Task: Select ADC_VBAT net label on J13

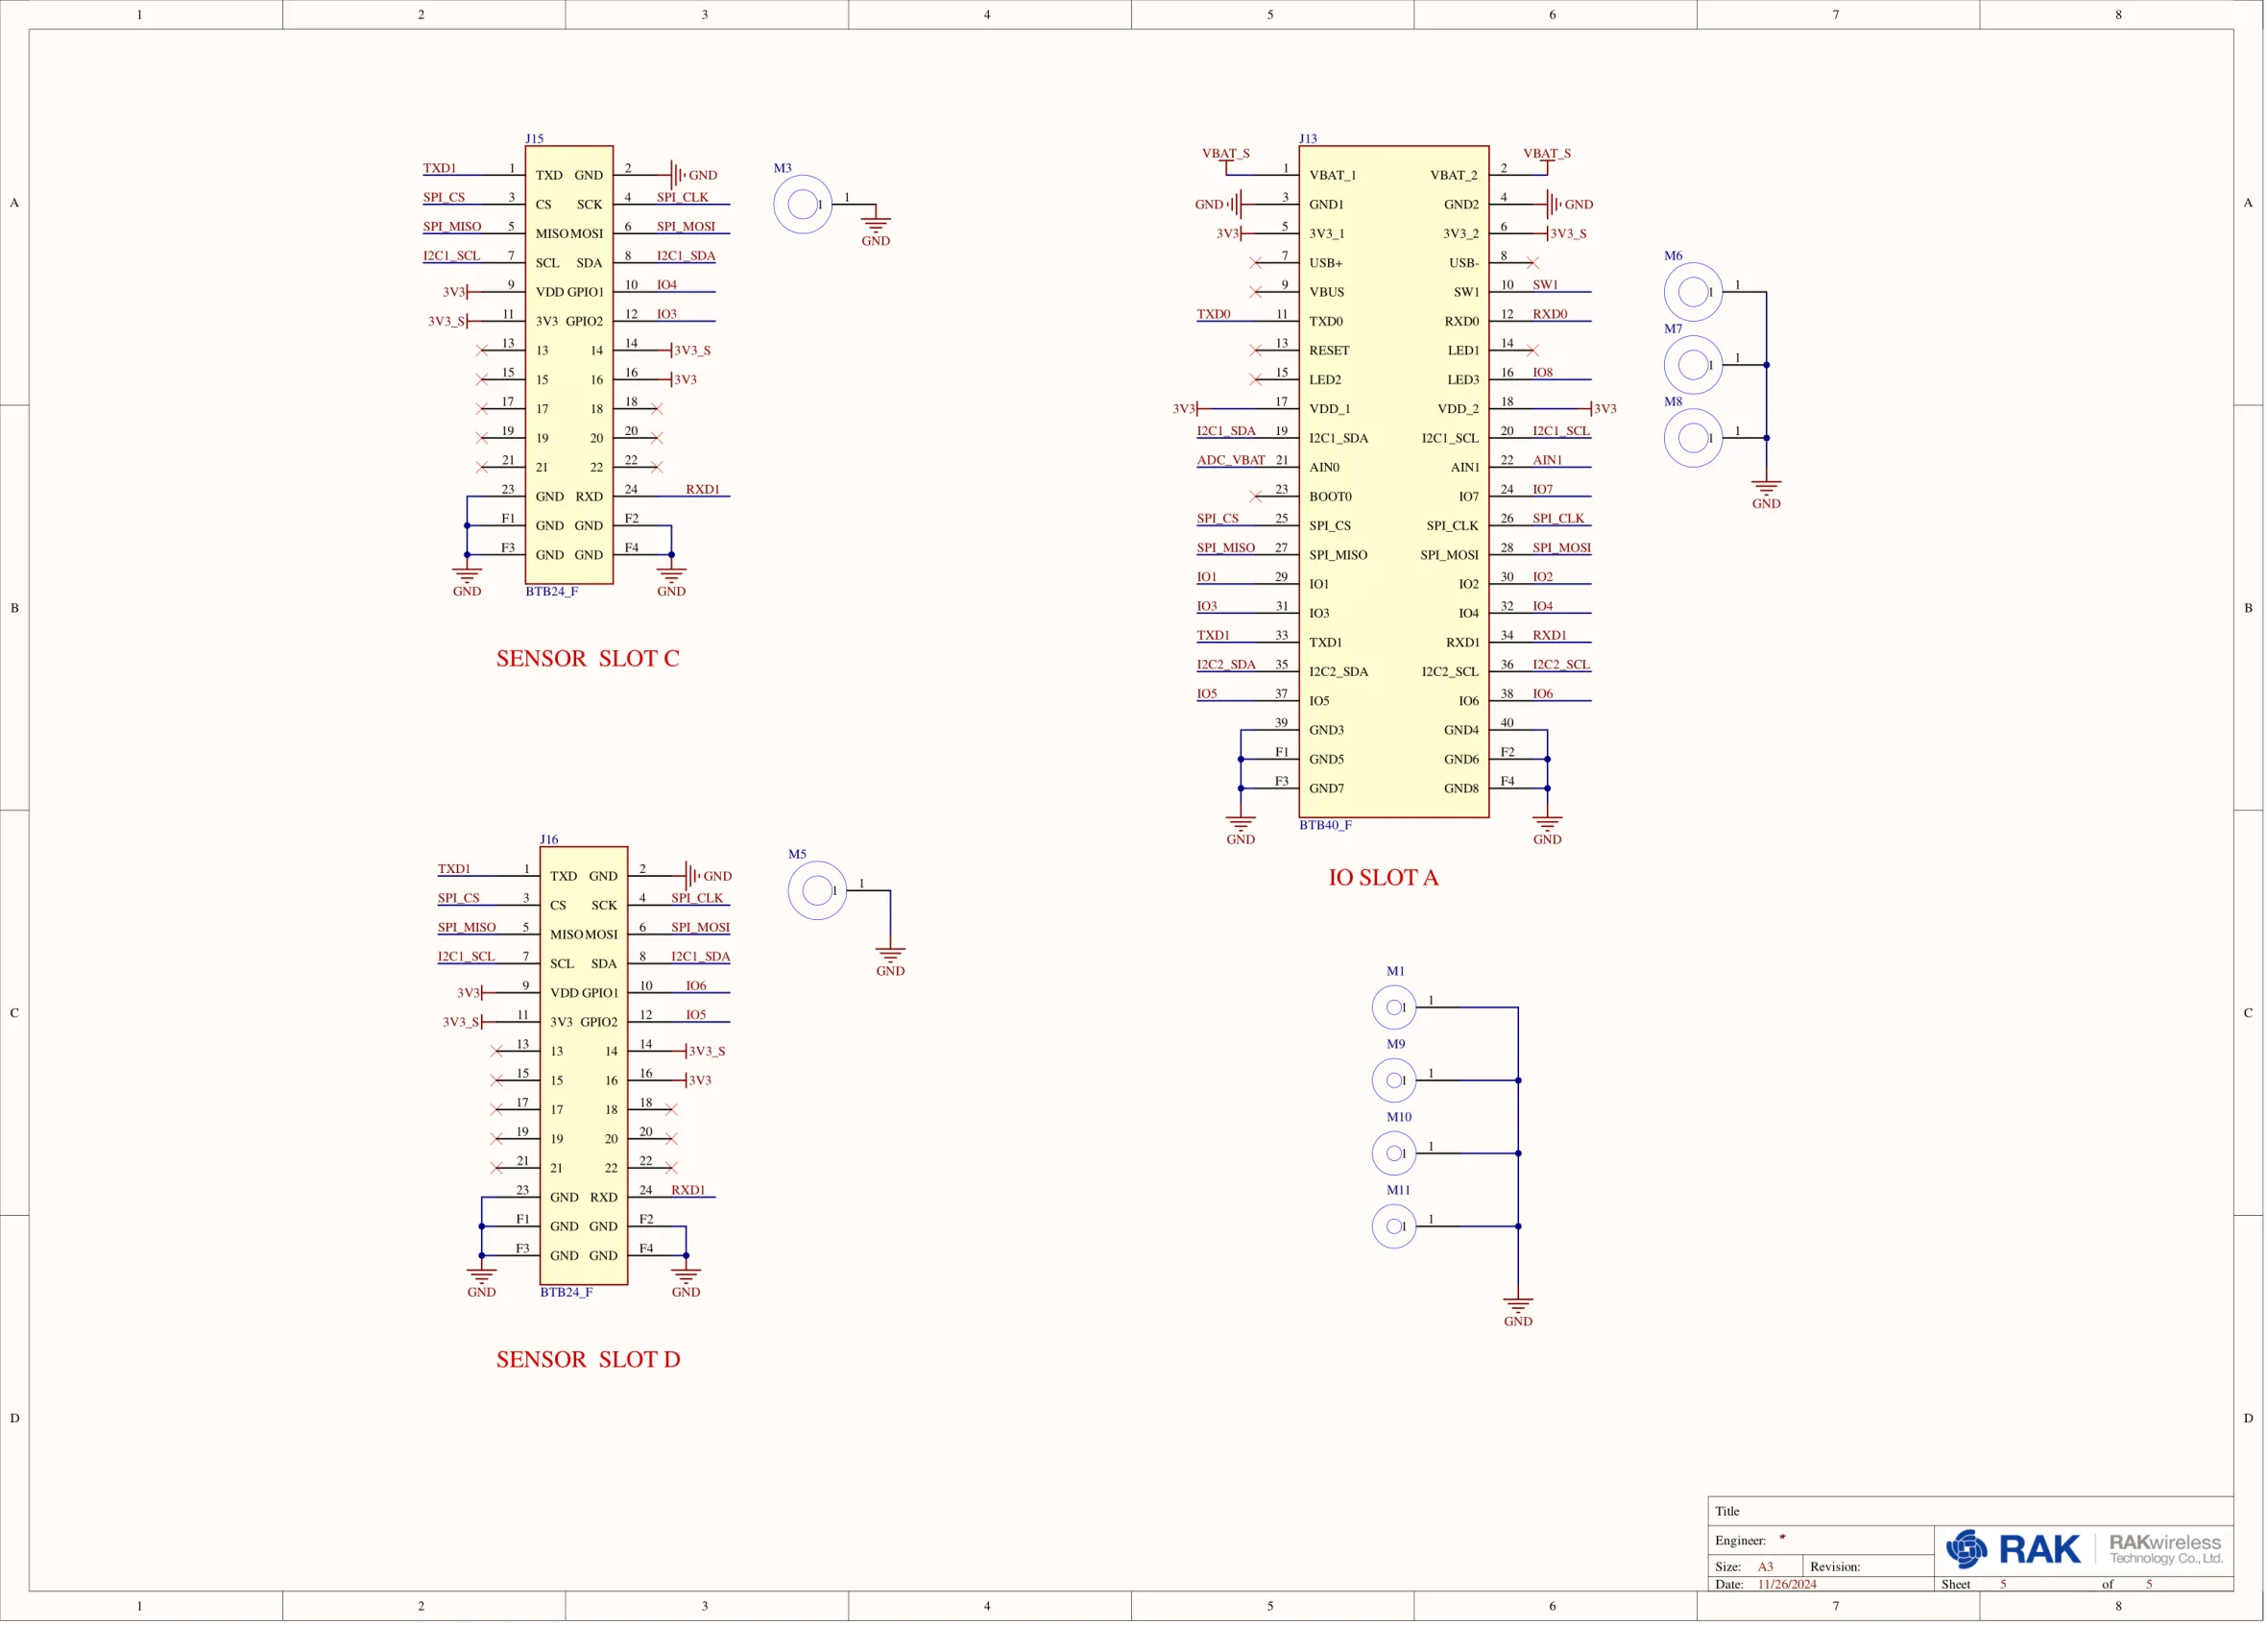Action: (x=1231, y=460)
